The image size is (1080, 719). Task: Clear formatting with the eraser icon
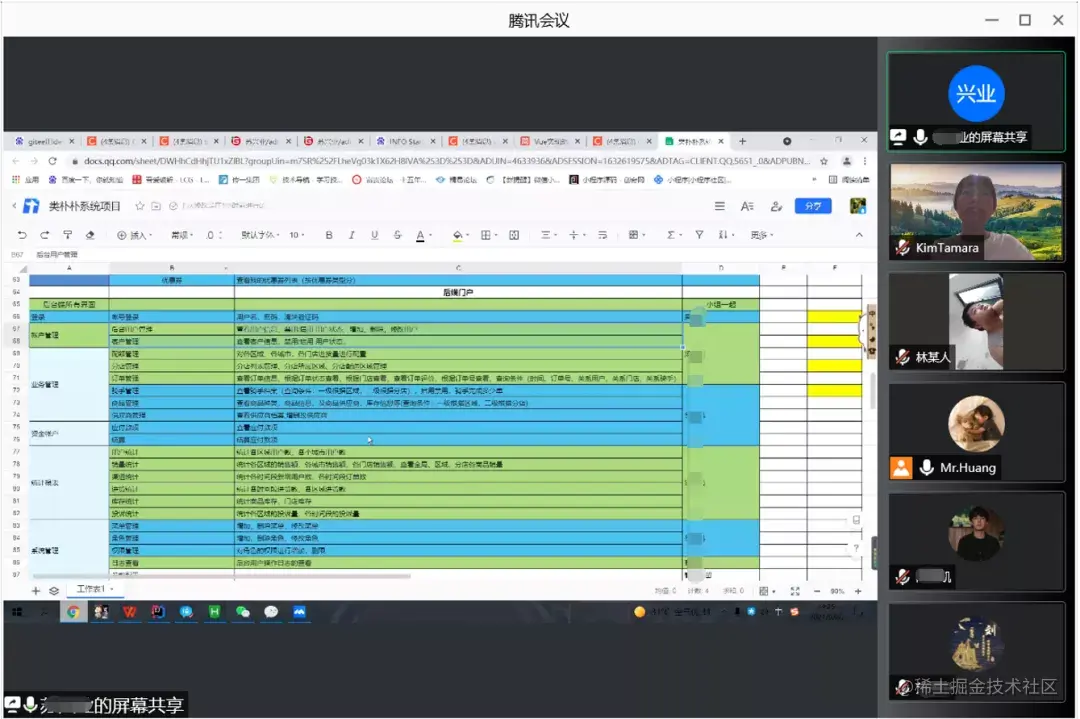pos(90,236)
